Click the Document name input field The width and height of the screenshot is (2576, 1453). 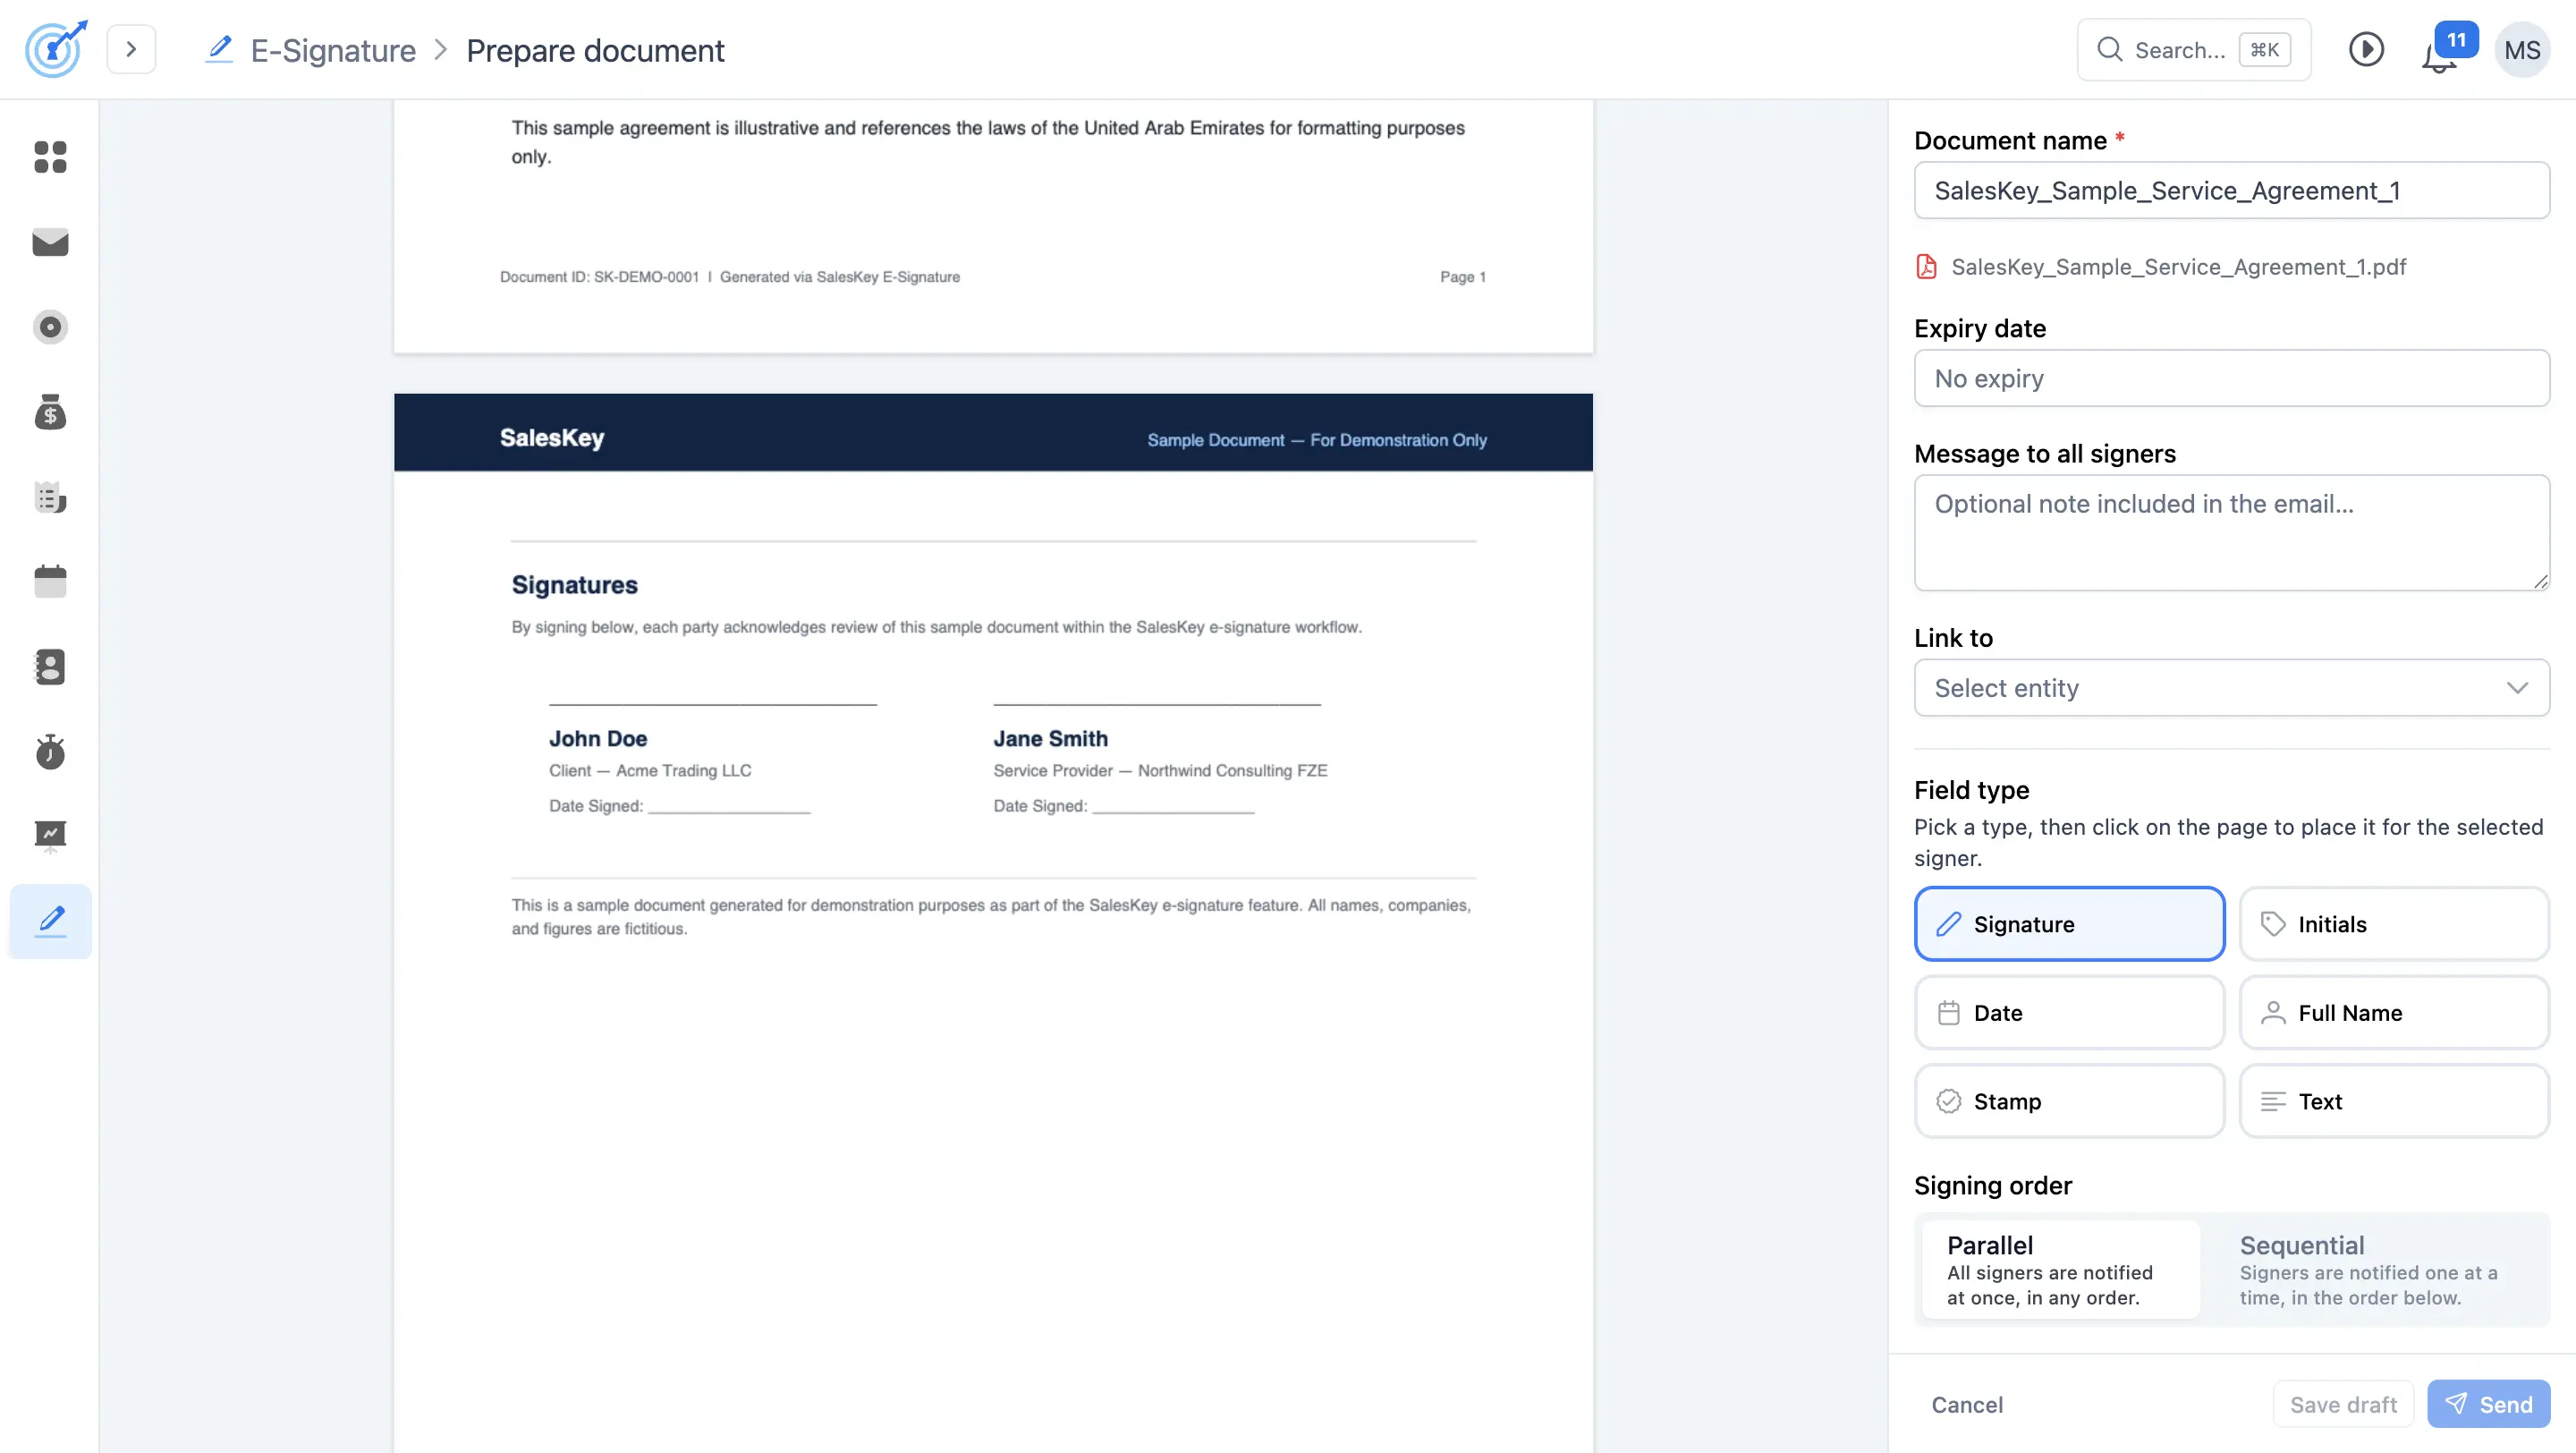2231,190
